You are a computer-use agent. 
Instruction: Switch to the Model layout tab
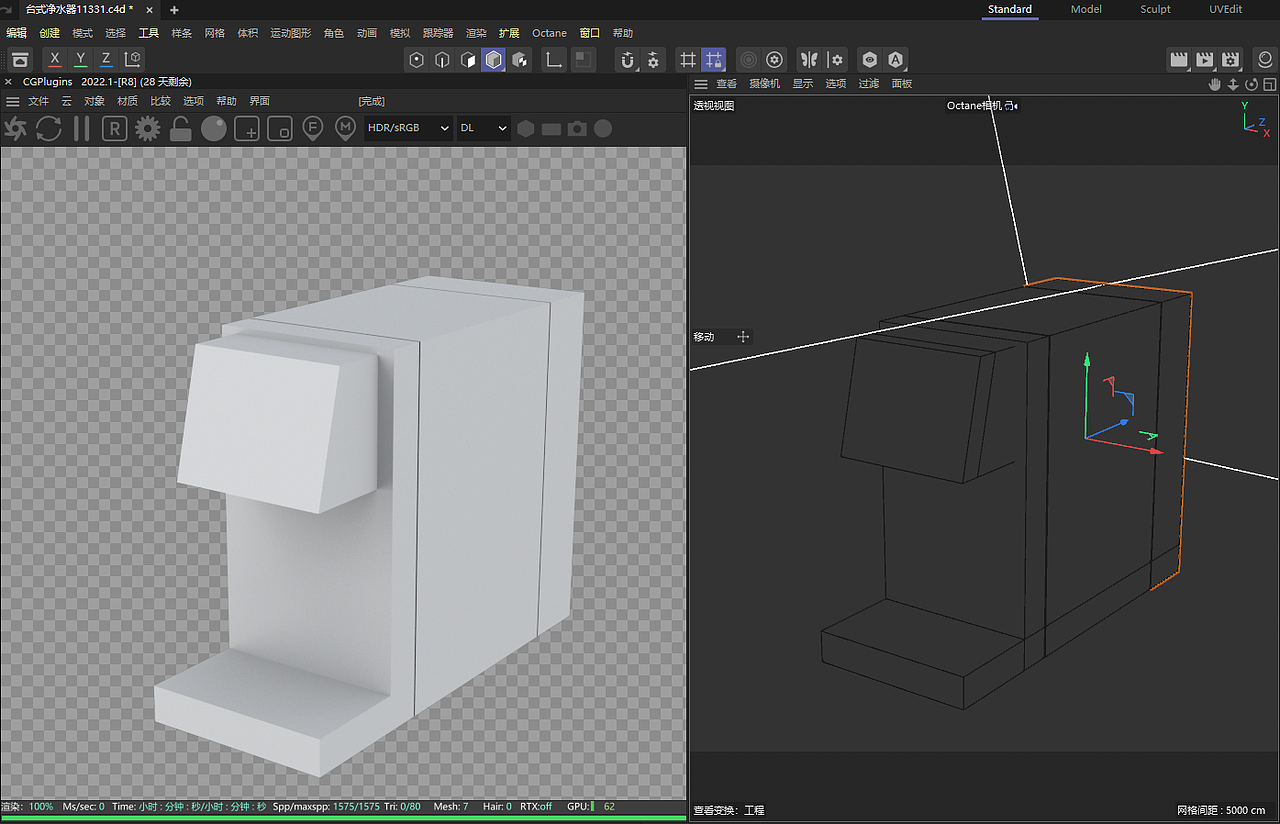click(x=1086, y=9)
